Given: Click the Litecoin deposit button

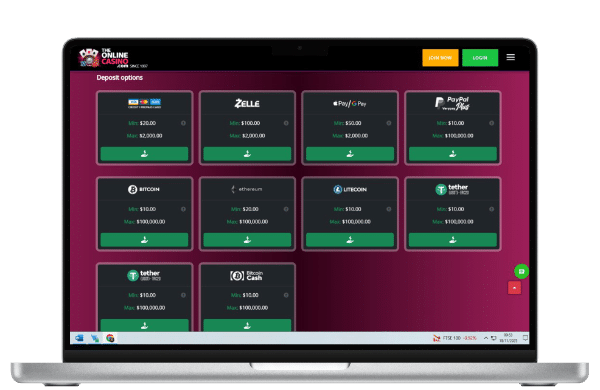Looking at the screenshot, I should 350,240.
